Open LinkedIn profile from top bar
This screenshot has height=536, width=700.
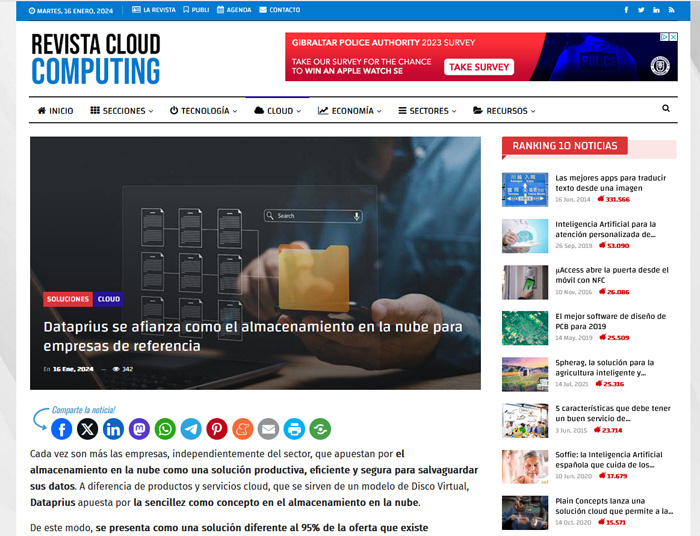pyautogui.click(x=656, y=10)
